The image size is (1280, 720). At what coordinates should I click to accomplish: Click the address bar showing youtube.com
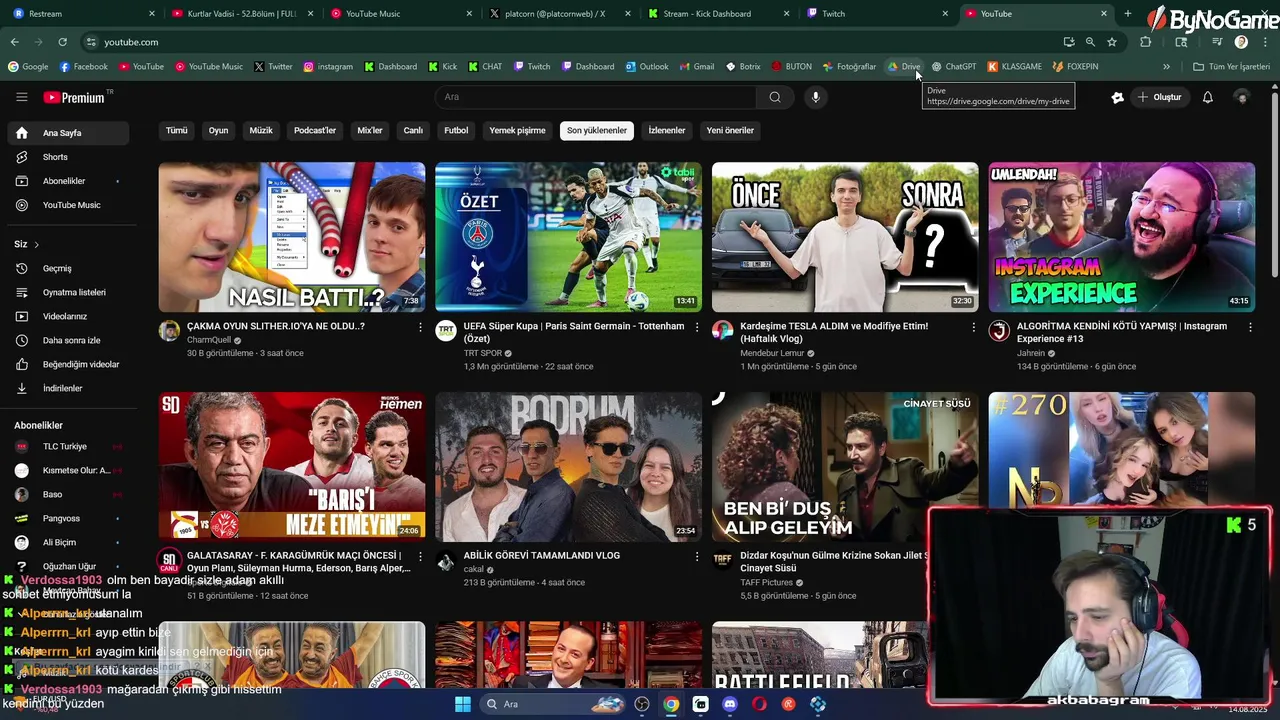570,42
